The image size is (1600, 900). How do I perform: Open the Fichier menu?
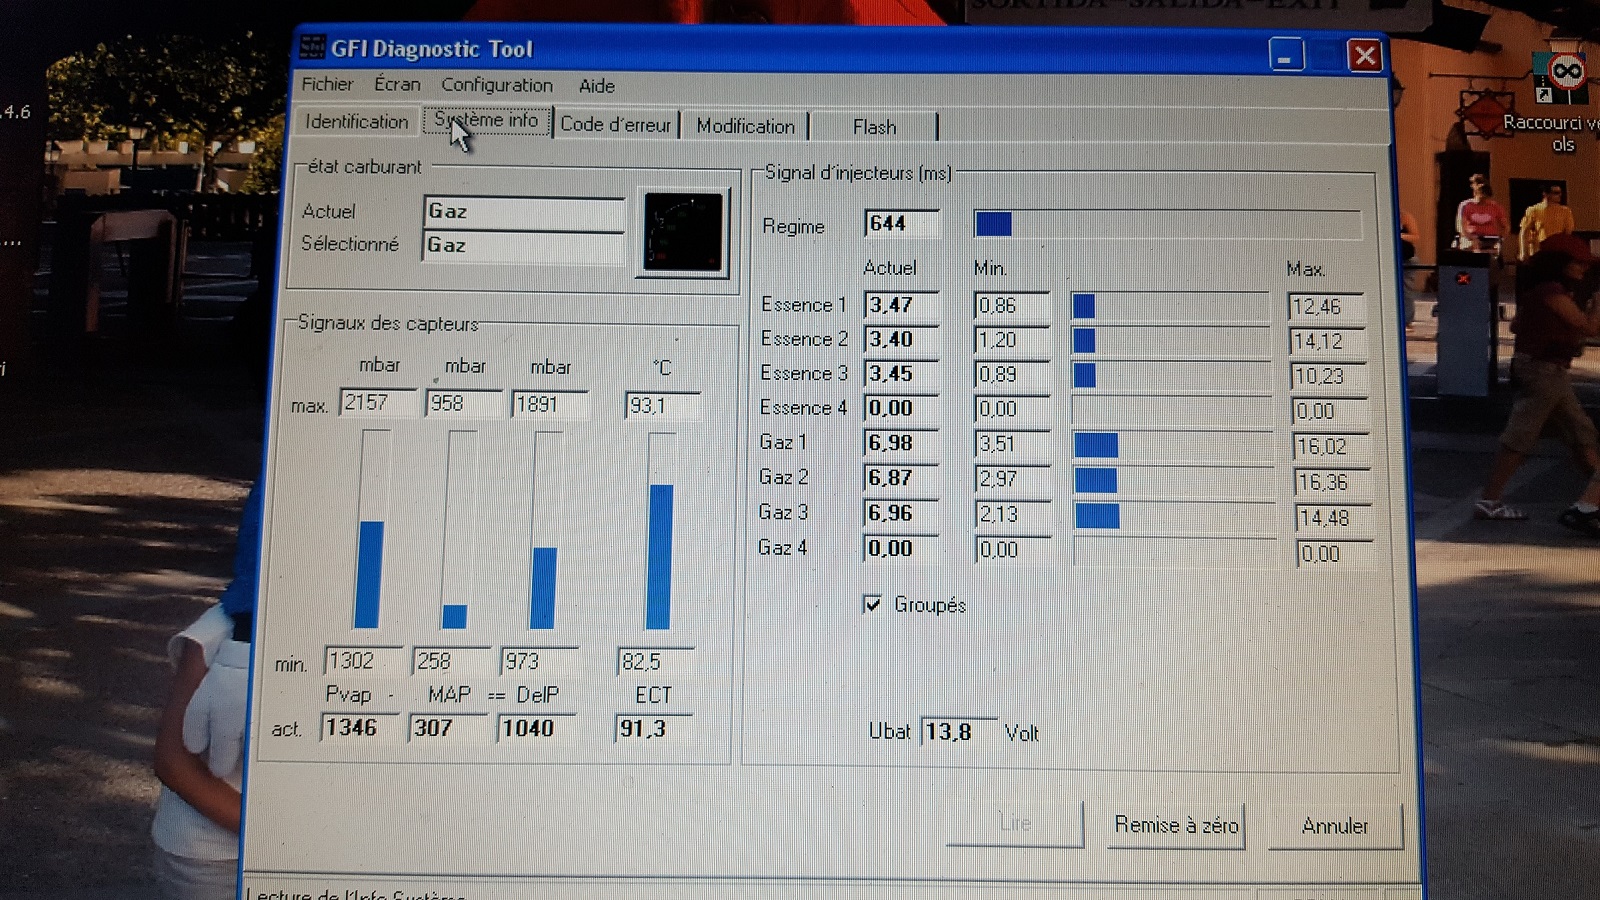tap(327, 84)
